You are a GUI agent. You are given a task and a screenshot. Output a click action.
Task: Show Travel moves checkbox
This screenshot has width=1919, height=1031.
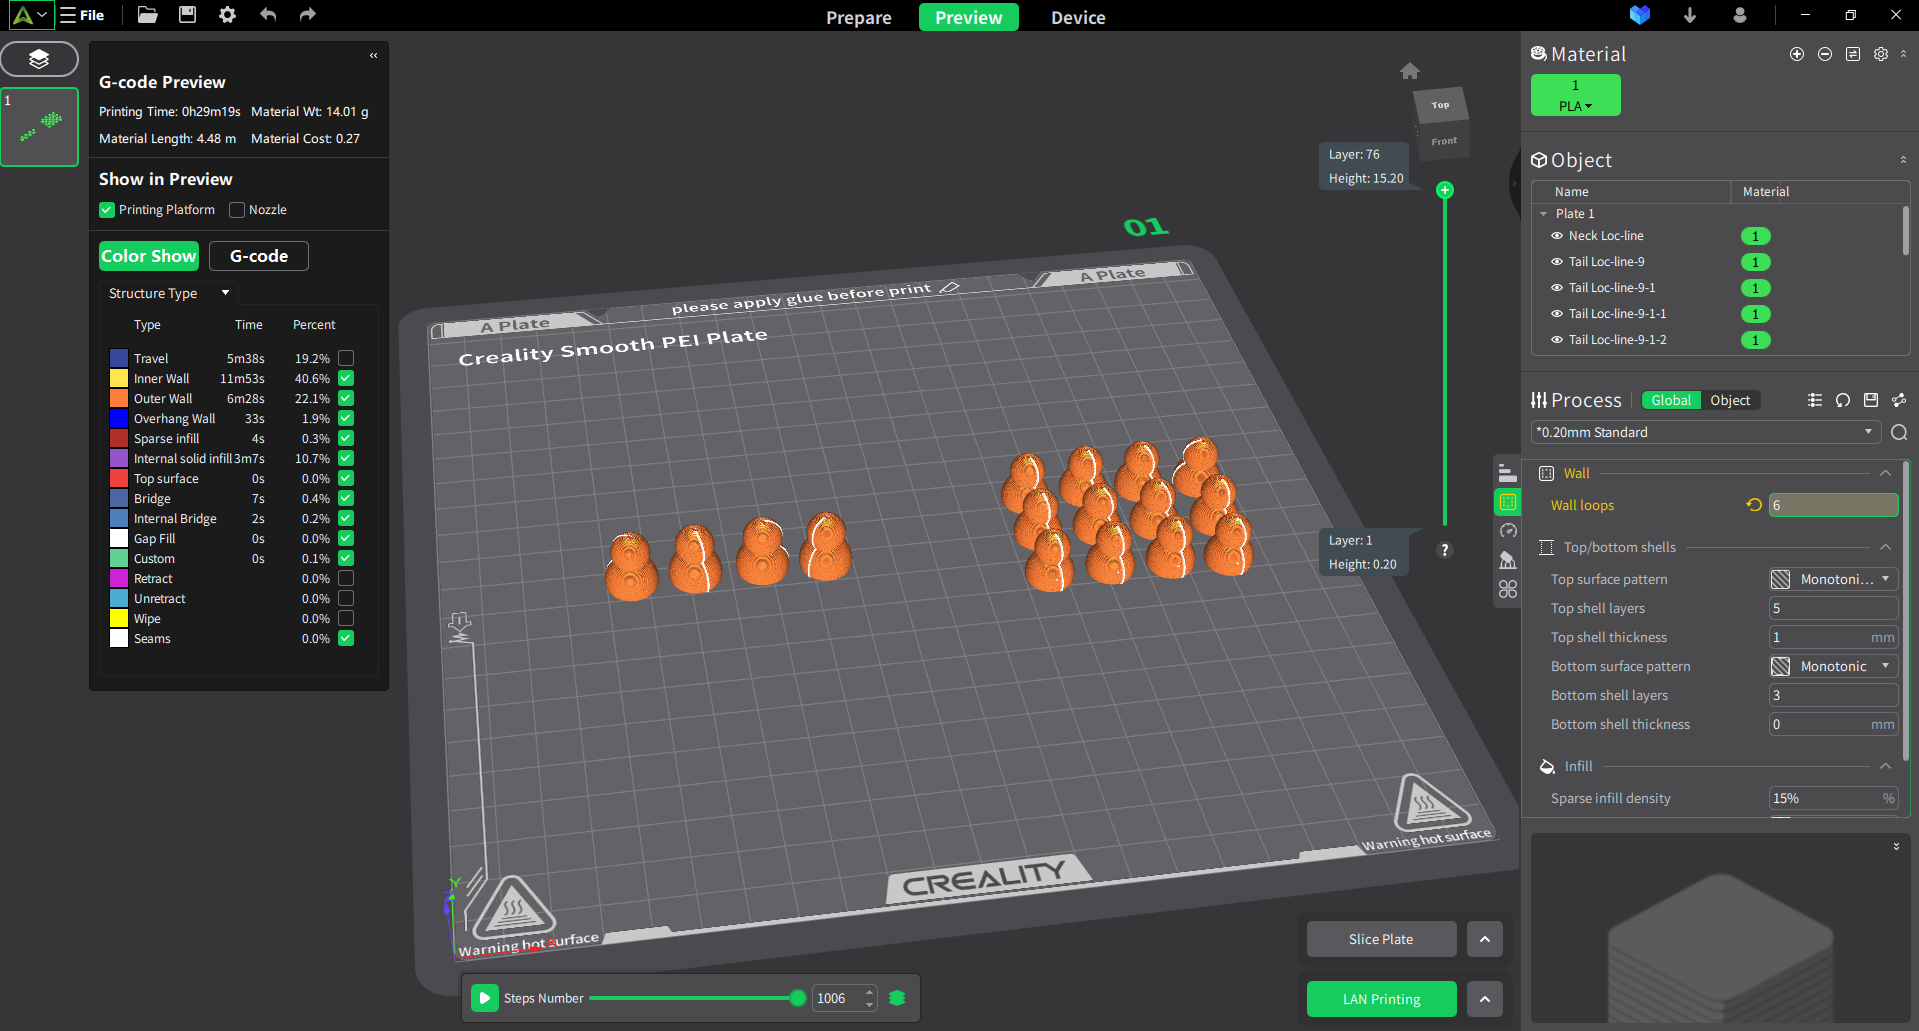[x=346, y=358]
